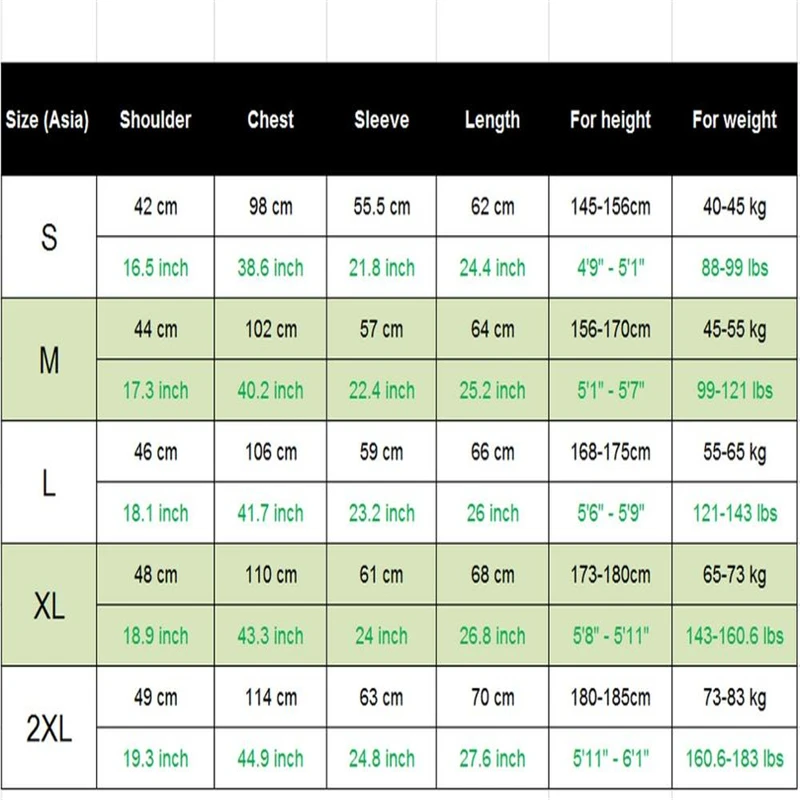Click the 2XL size row label
Screen dimensions: 800x800
coord(48,729)
